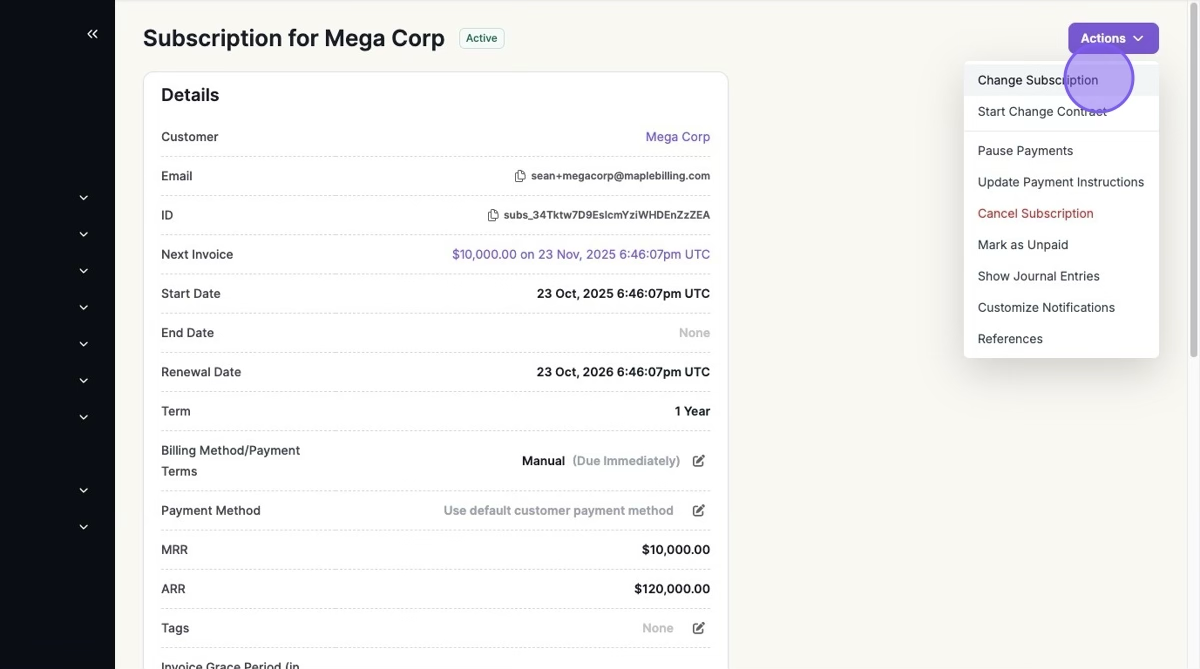Select Mark as Unpaid
Screen dimensions: 1200x669
1022,245
